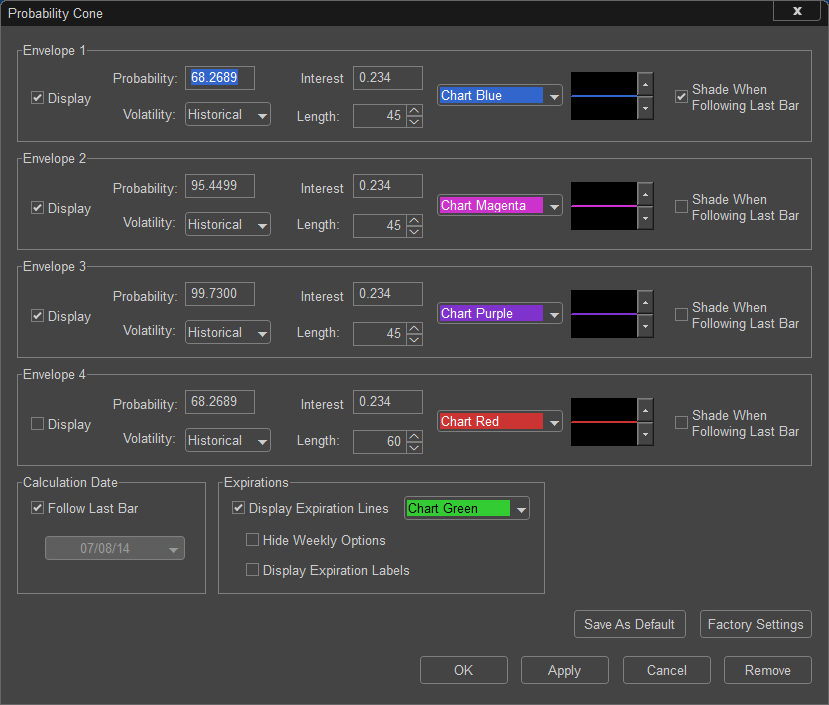This screenshot has width=829, height=705.
Task: Increase Envelope 1 line thickness with up arrow
Action: (x=645, y=84)
